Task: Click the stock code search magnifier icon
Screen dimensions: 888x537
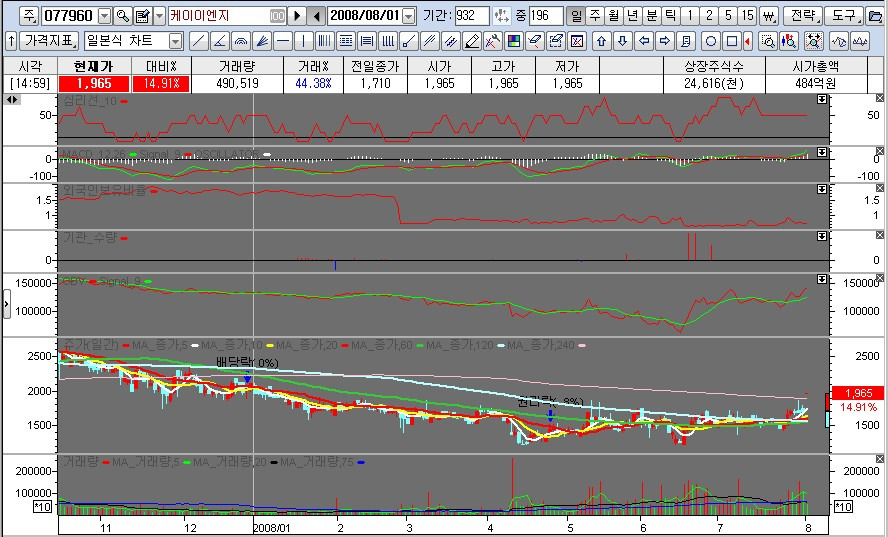Action: click(122, 16)
